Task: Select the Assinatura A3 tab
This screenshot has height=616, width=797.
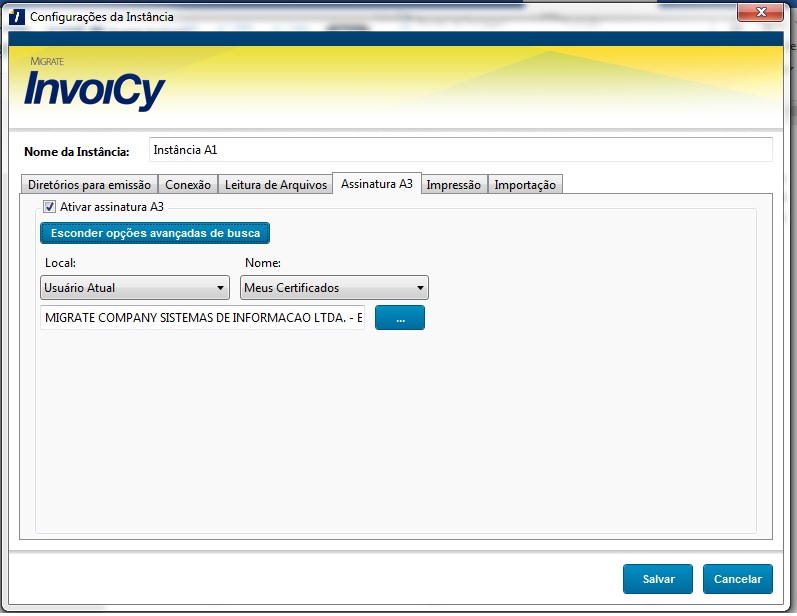Action: pos(376,184)
